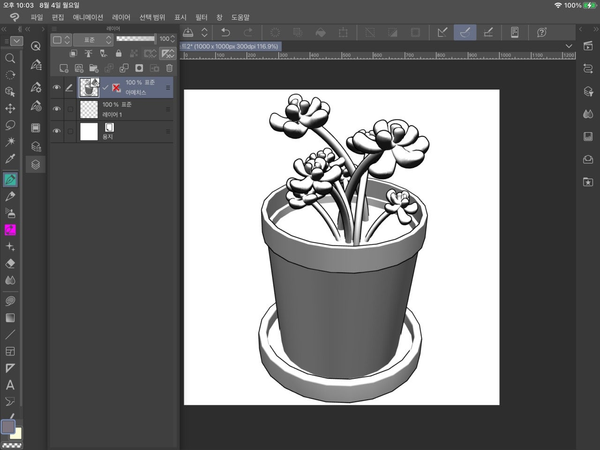
Task: Select the Magnifier zoom tool
Action: click(x=11, y=59)
